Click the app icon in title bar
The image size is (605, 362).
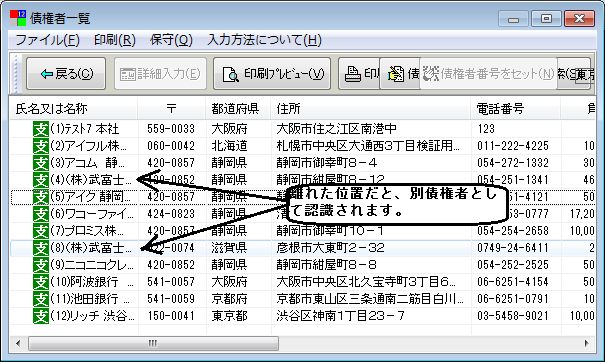[18, 18]
